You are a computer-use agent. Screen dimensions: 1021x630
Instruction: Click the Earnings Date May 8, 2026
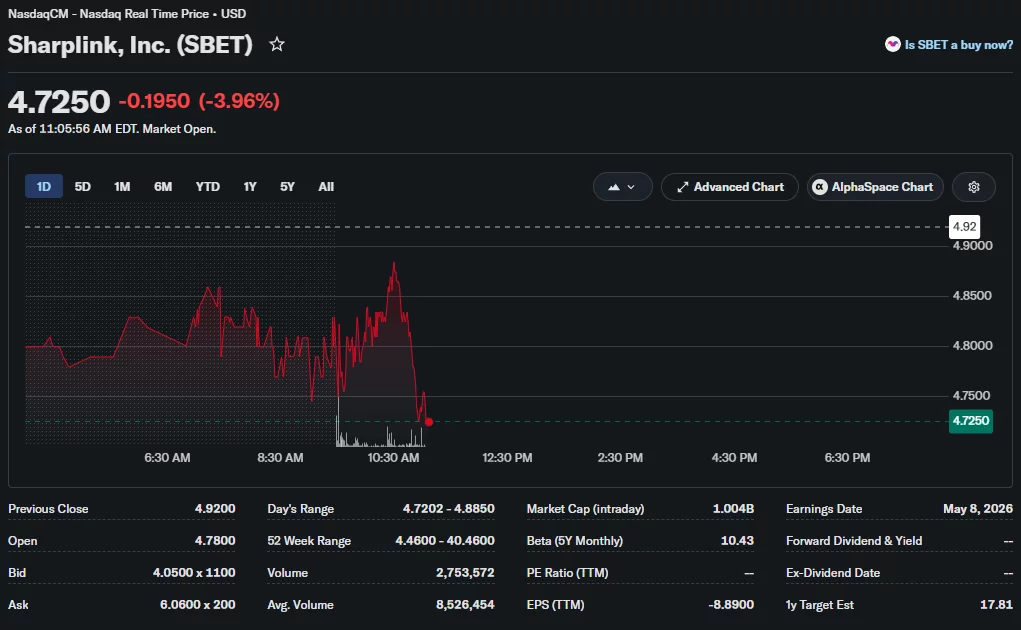[x=978, y=508]
